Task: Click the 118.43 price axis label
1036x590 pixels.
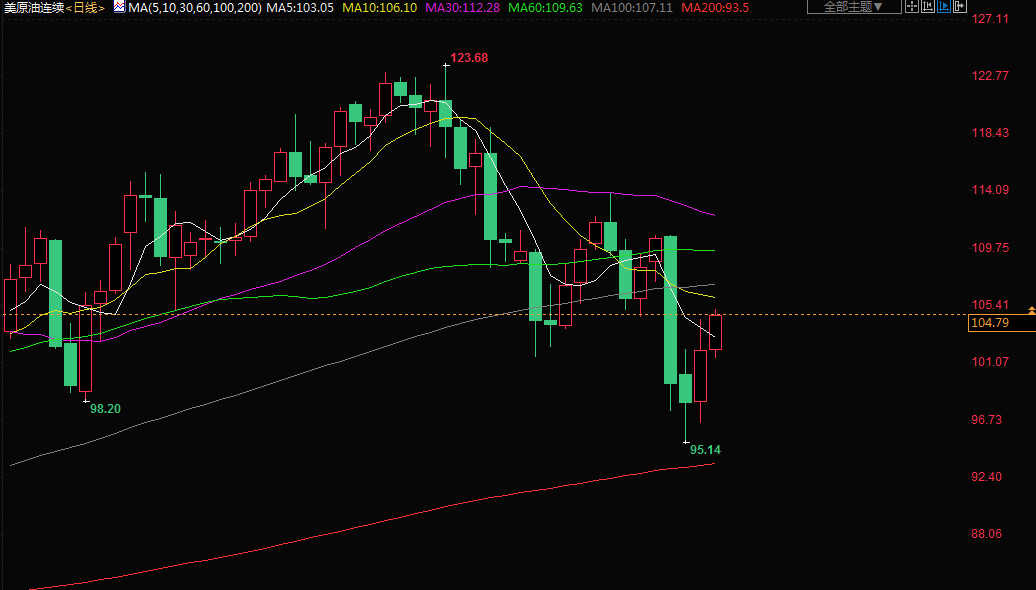Action: click(990, 133)
